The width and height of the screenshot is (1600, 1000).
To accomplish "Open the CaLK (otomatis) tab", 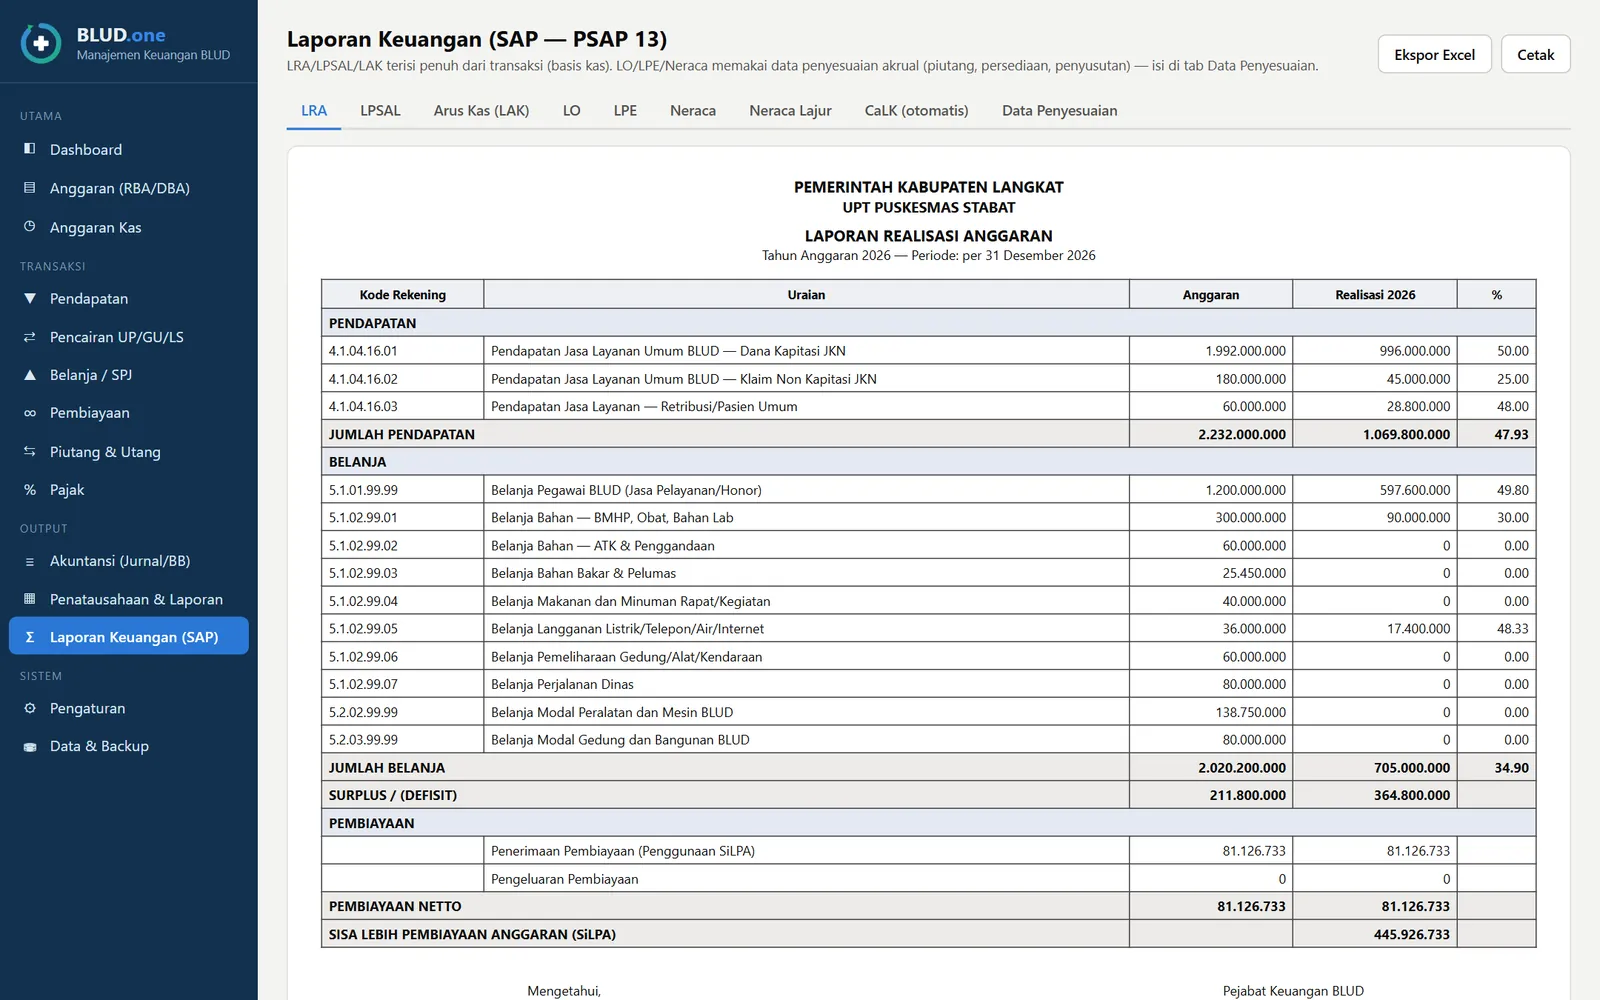I will (917, 110).
